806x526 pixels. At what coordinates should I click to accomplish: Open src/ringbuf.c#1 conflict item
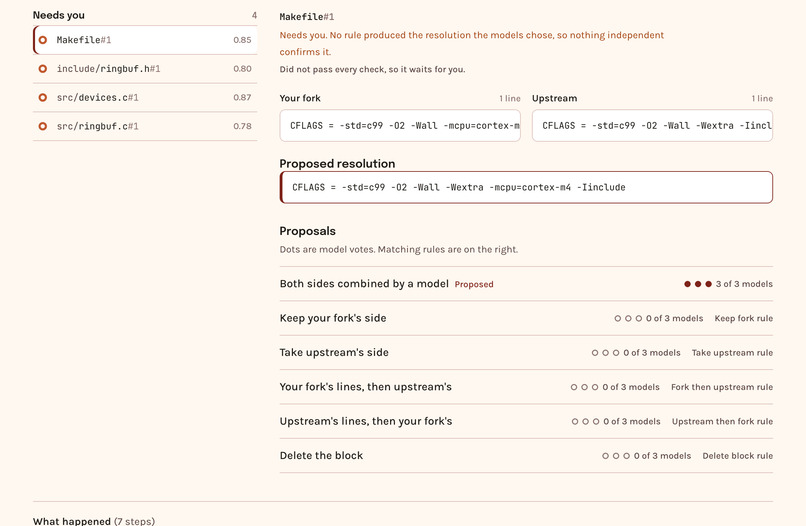pyautogui.click(x=145, y=126)
